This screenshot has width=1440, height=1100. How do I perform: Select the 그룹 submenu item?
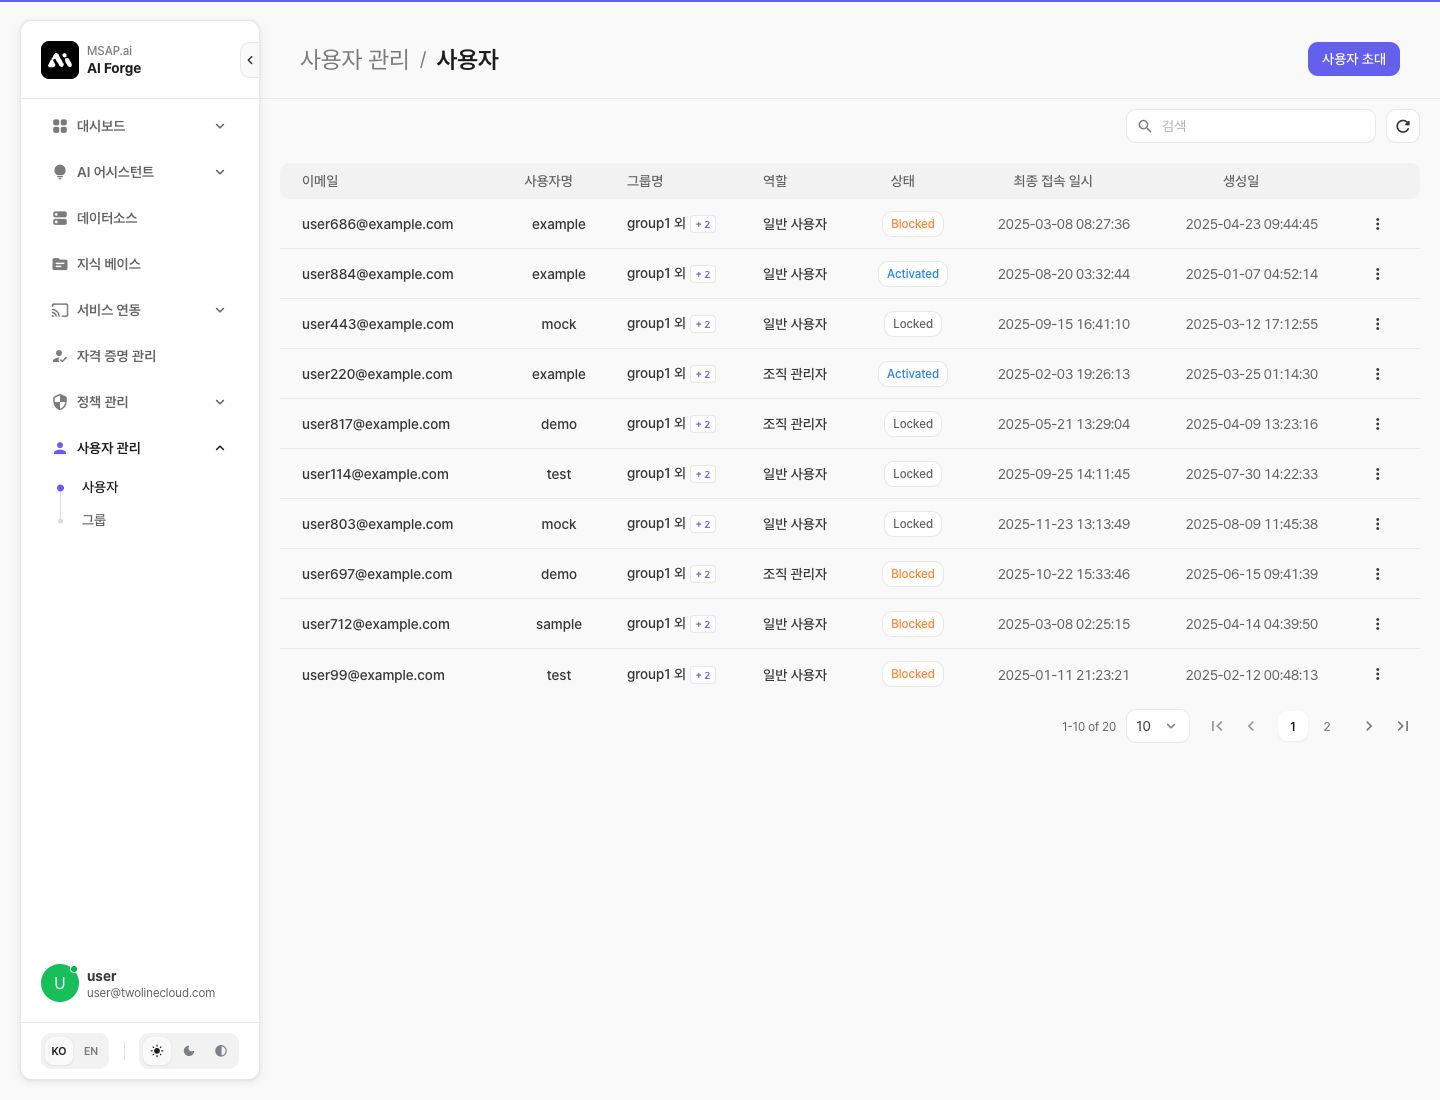[94, 520]
